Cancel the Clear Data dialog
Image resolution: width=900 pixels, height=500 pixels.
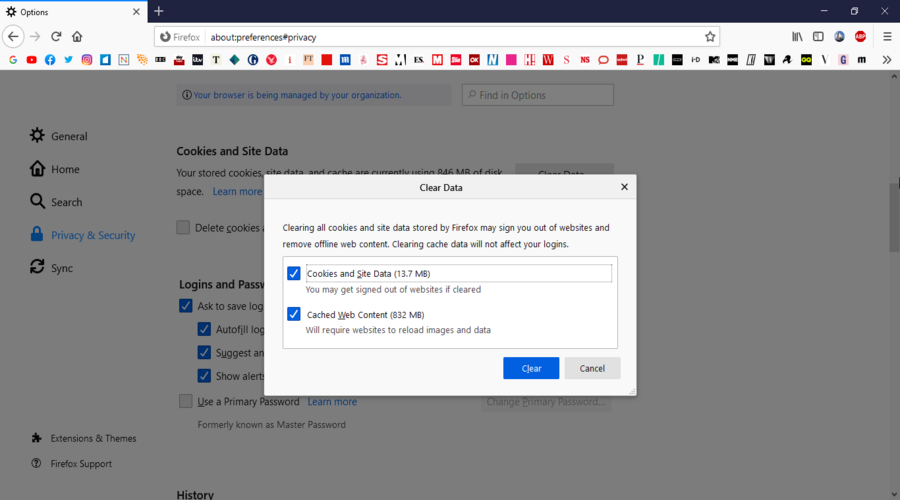coord(592,368)
